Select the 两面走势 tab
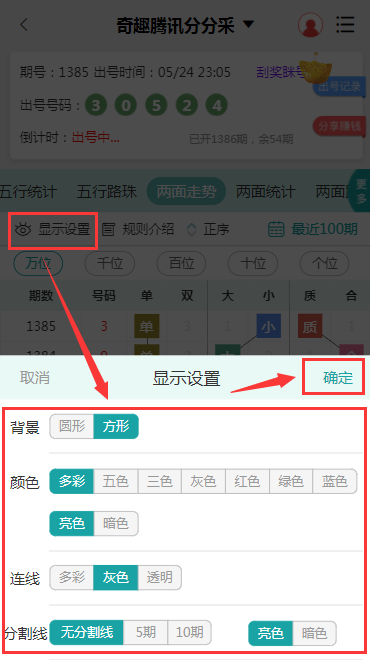This screenshot has height=661, width=370. tap(186, 192)
